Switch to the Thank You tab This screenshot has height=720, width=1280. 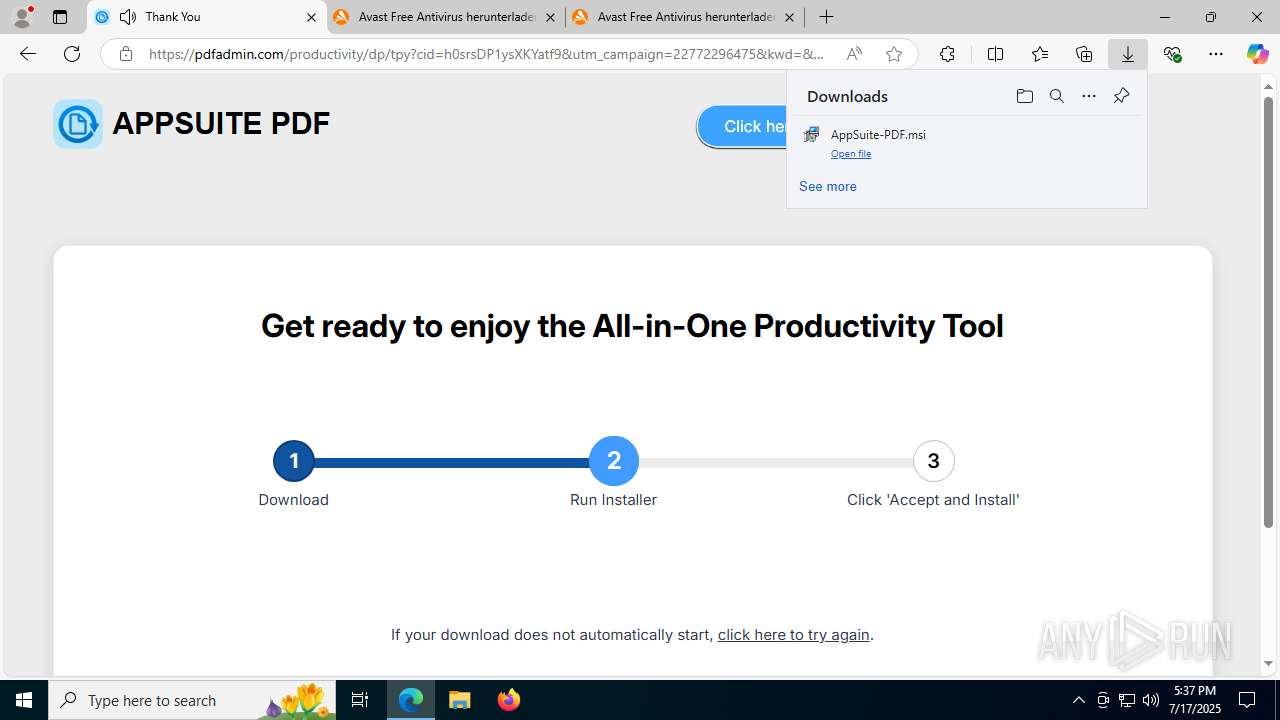(207, 17)
